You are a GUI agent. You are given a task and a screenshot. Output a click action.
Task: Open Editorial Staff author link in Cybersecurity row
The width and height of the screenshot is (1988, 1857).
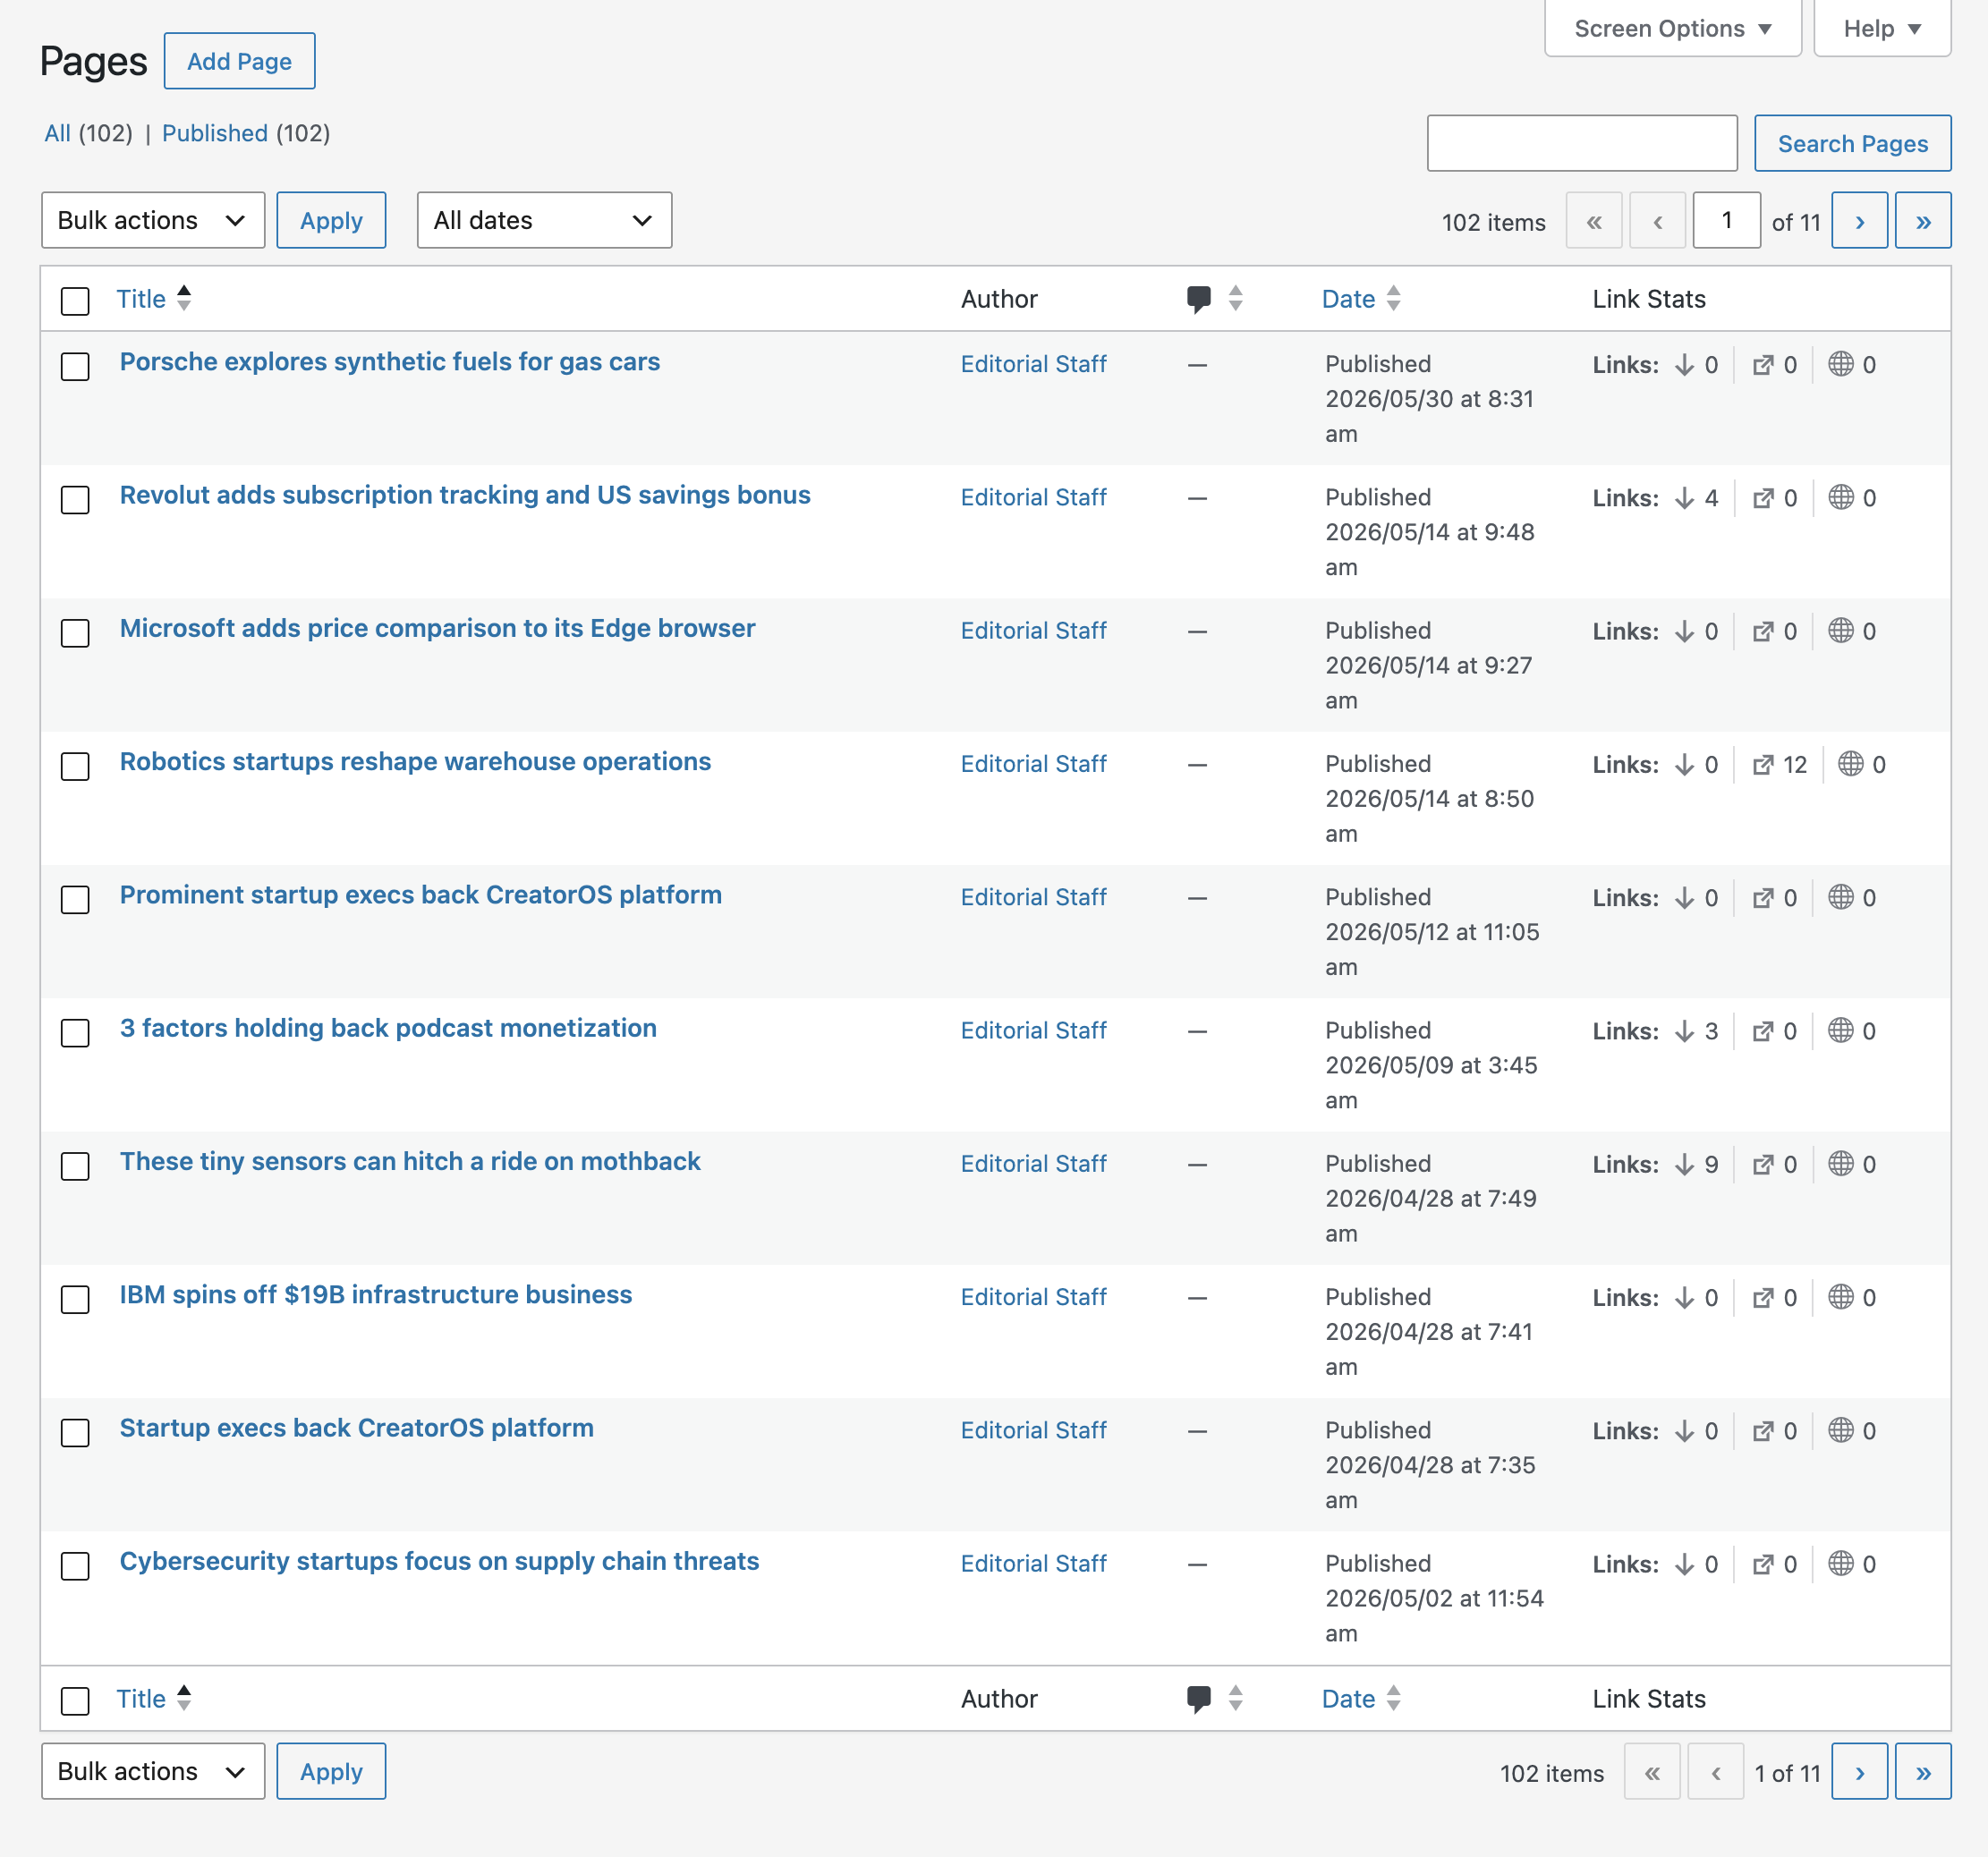[1033, 1564]
